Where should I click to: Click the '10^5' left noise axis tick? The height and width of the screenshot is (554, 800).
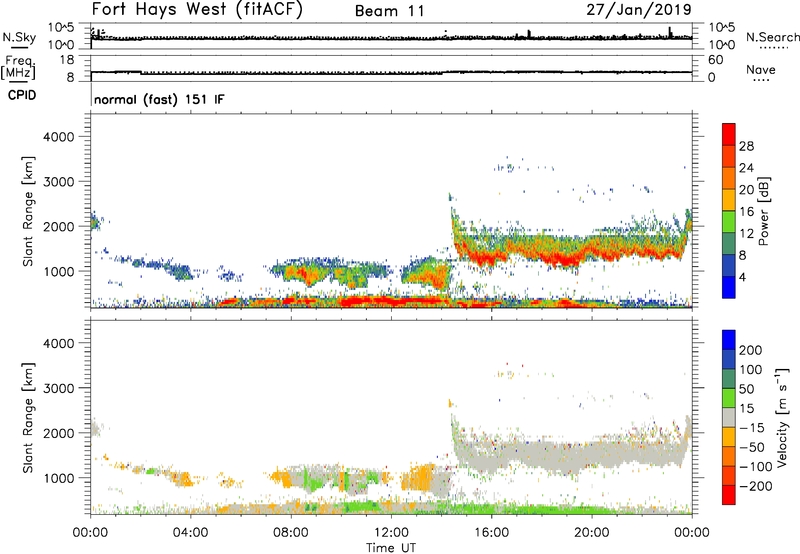click(61, 27)
